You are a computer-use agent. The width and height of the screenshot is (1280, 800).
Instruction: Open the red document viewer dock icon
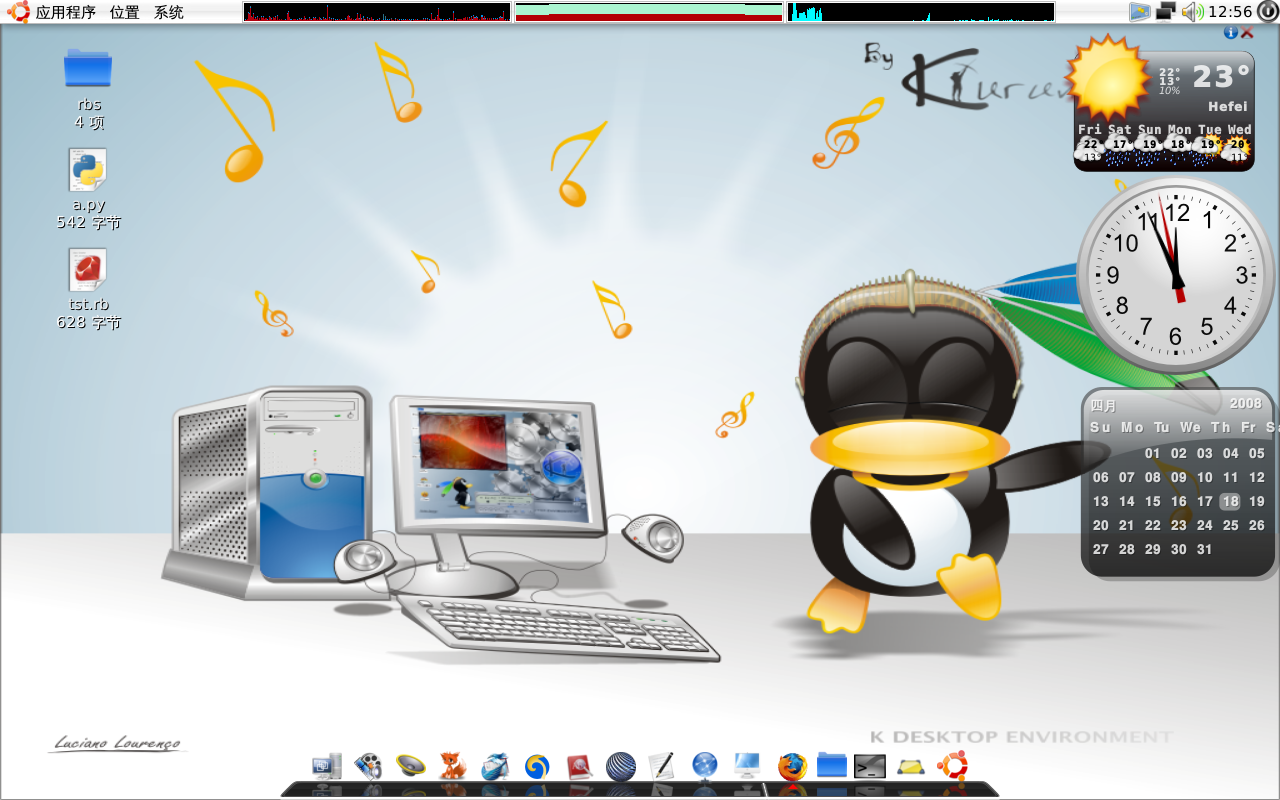click(x=579, y=767)
